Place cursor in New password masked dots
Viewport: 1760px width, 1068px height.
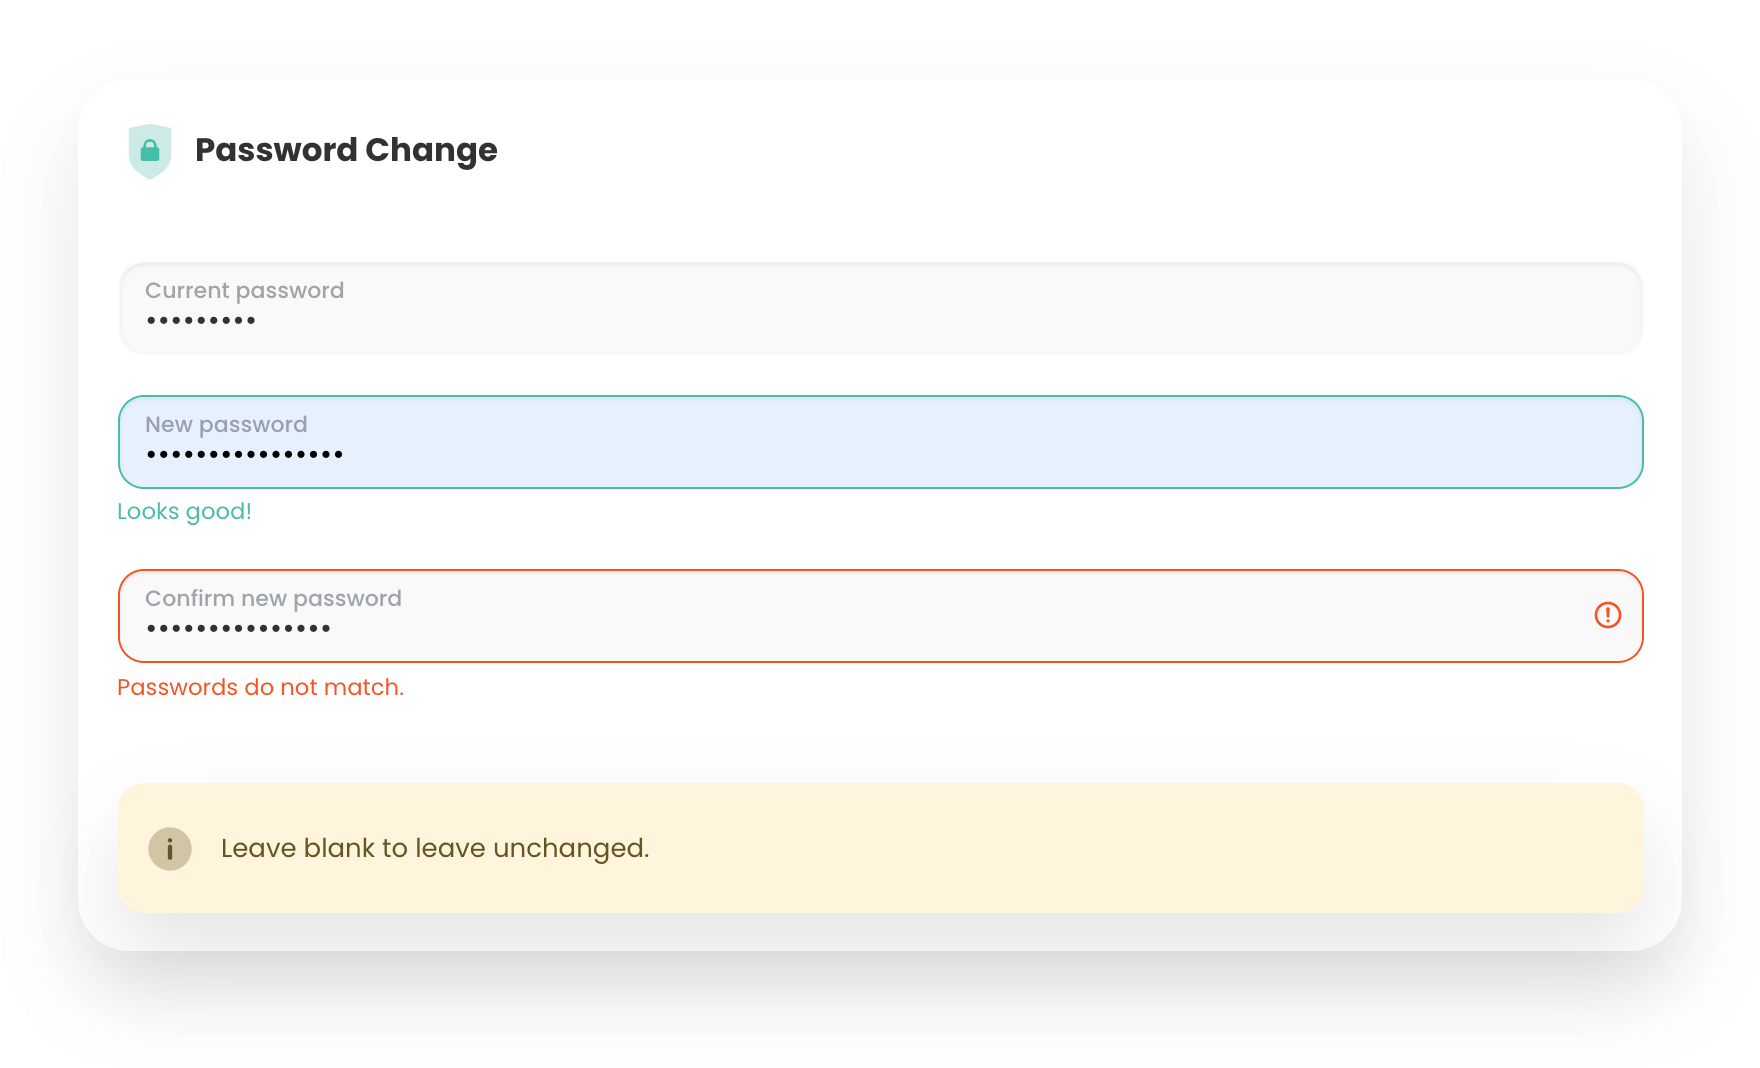tap(244, 455)
